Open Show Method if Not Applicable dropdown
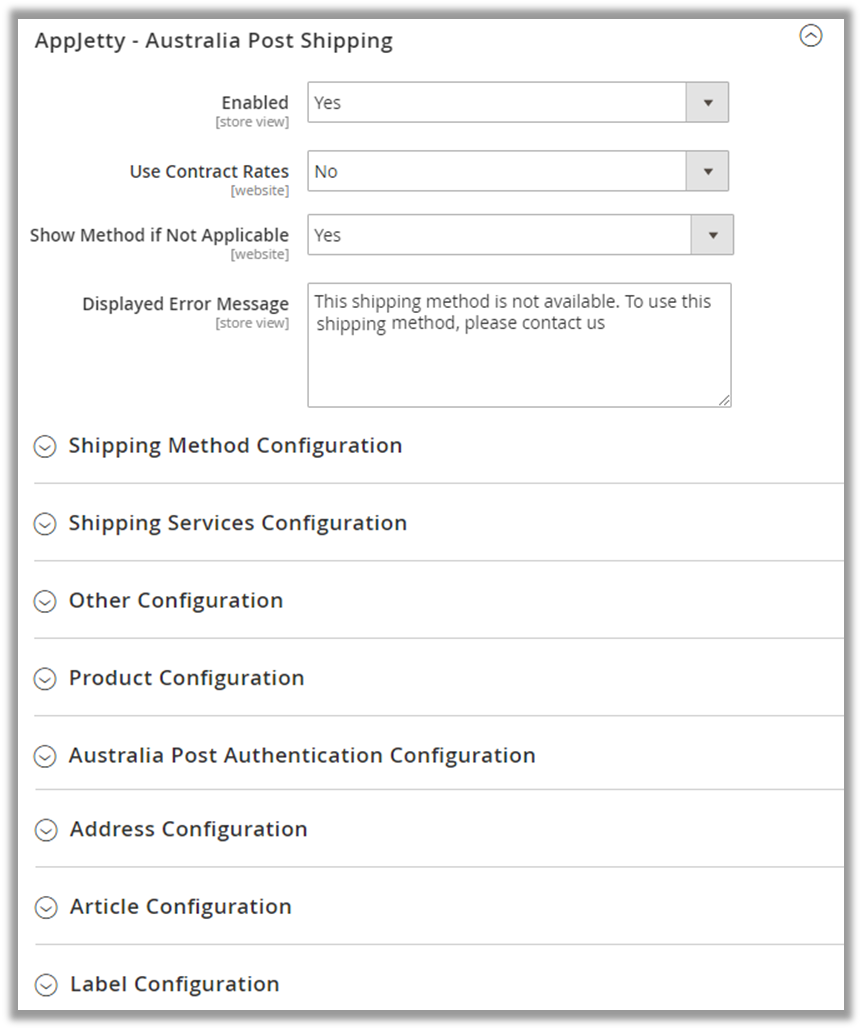This screenshot has width=863, height=1030. (499, 235)
